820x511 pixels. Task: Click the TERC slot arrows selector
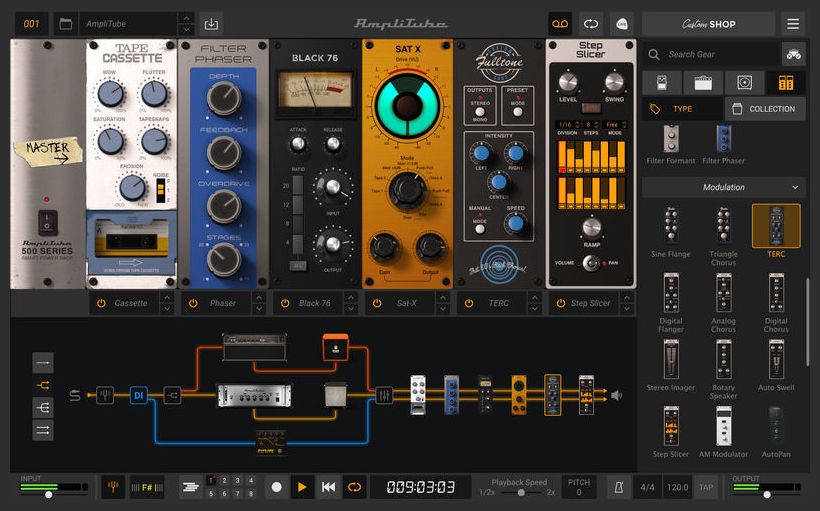534,303
